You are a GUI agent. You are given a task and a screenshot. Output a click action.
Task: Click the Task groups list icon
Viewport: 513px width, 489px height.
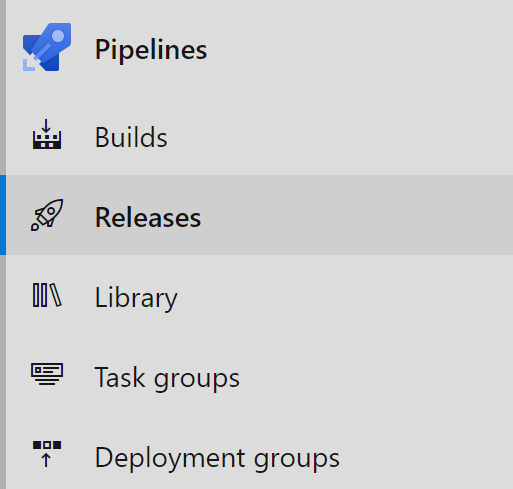47,374
